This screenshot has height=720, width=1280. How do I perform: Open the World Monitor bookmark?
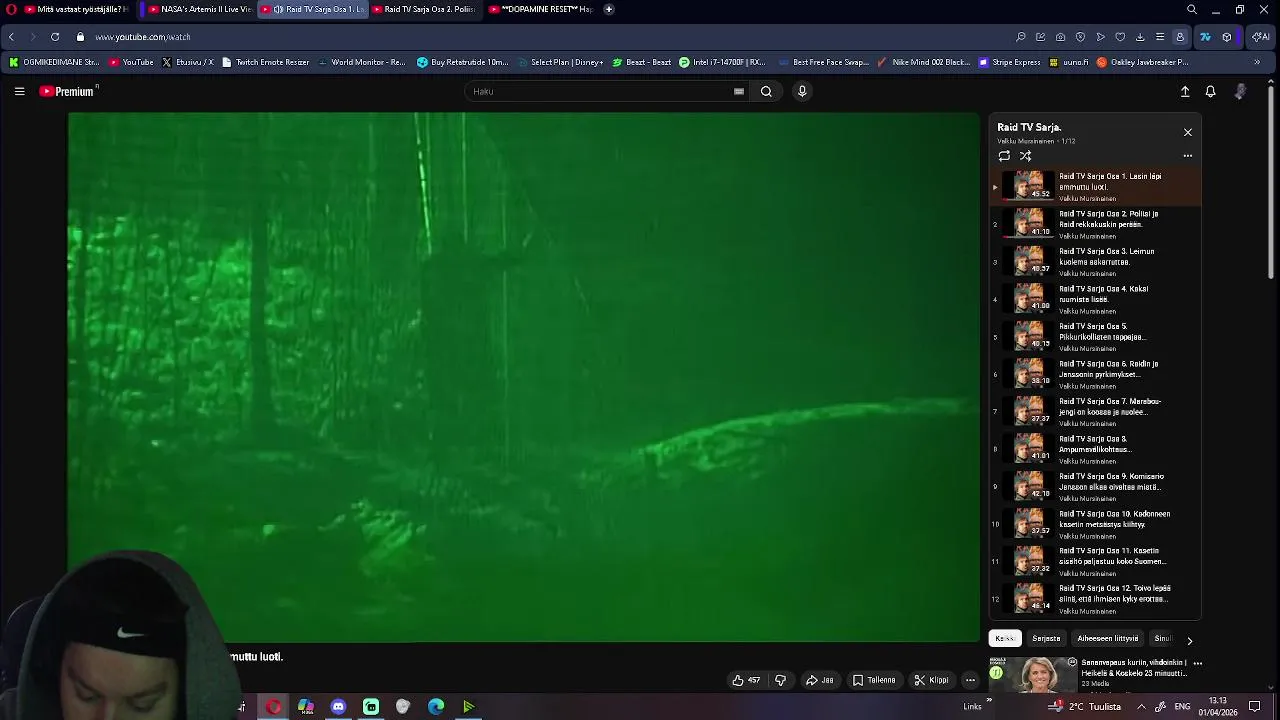362,62
